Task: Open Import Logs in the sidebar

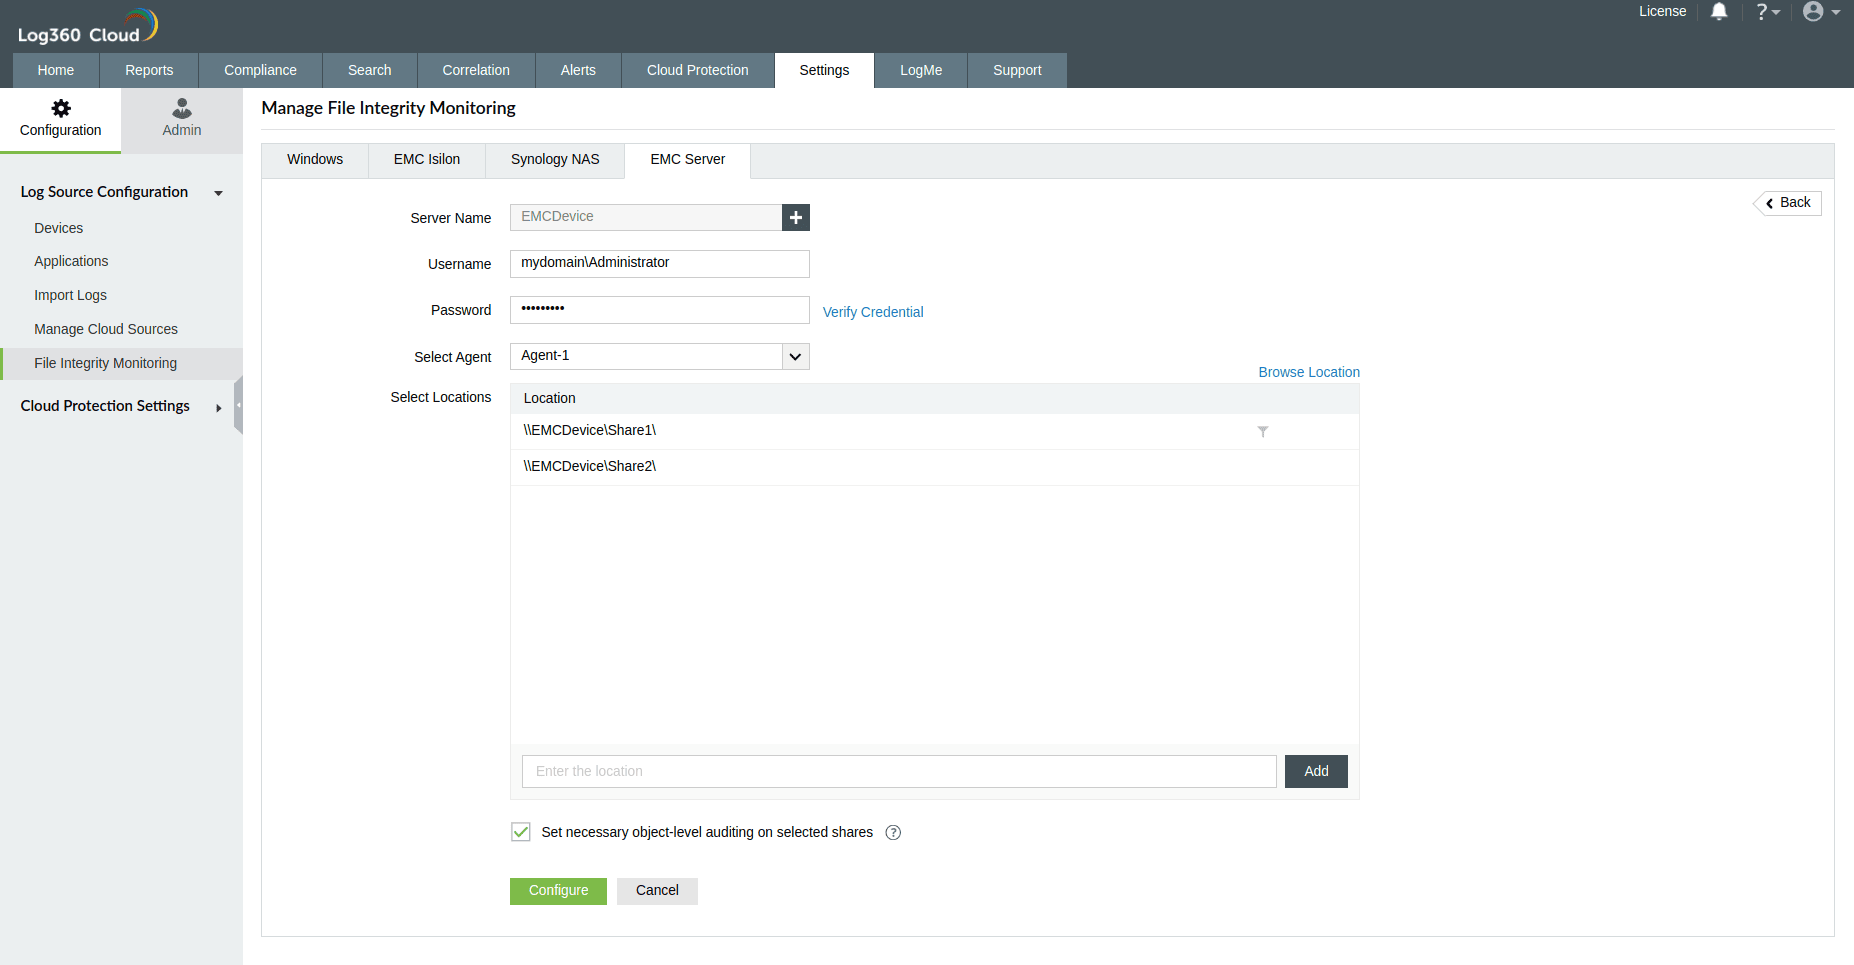Action: pyautogui.click(x=70, y=295)
